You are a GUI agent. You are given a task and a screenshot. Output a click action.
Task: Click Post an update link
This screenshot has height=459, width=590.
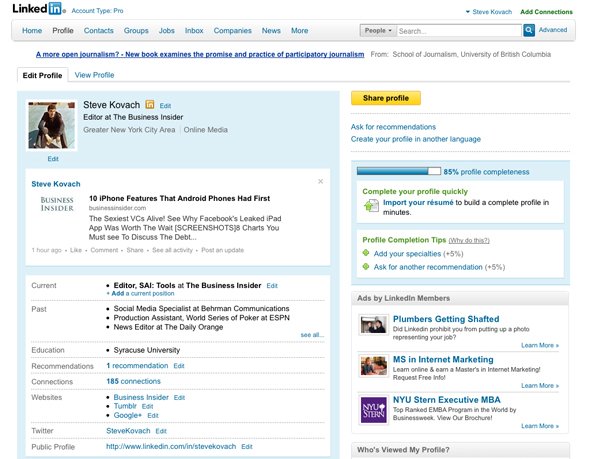point(222,250)
